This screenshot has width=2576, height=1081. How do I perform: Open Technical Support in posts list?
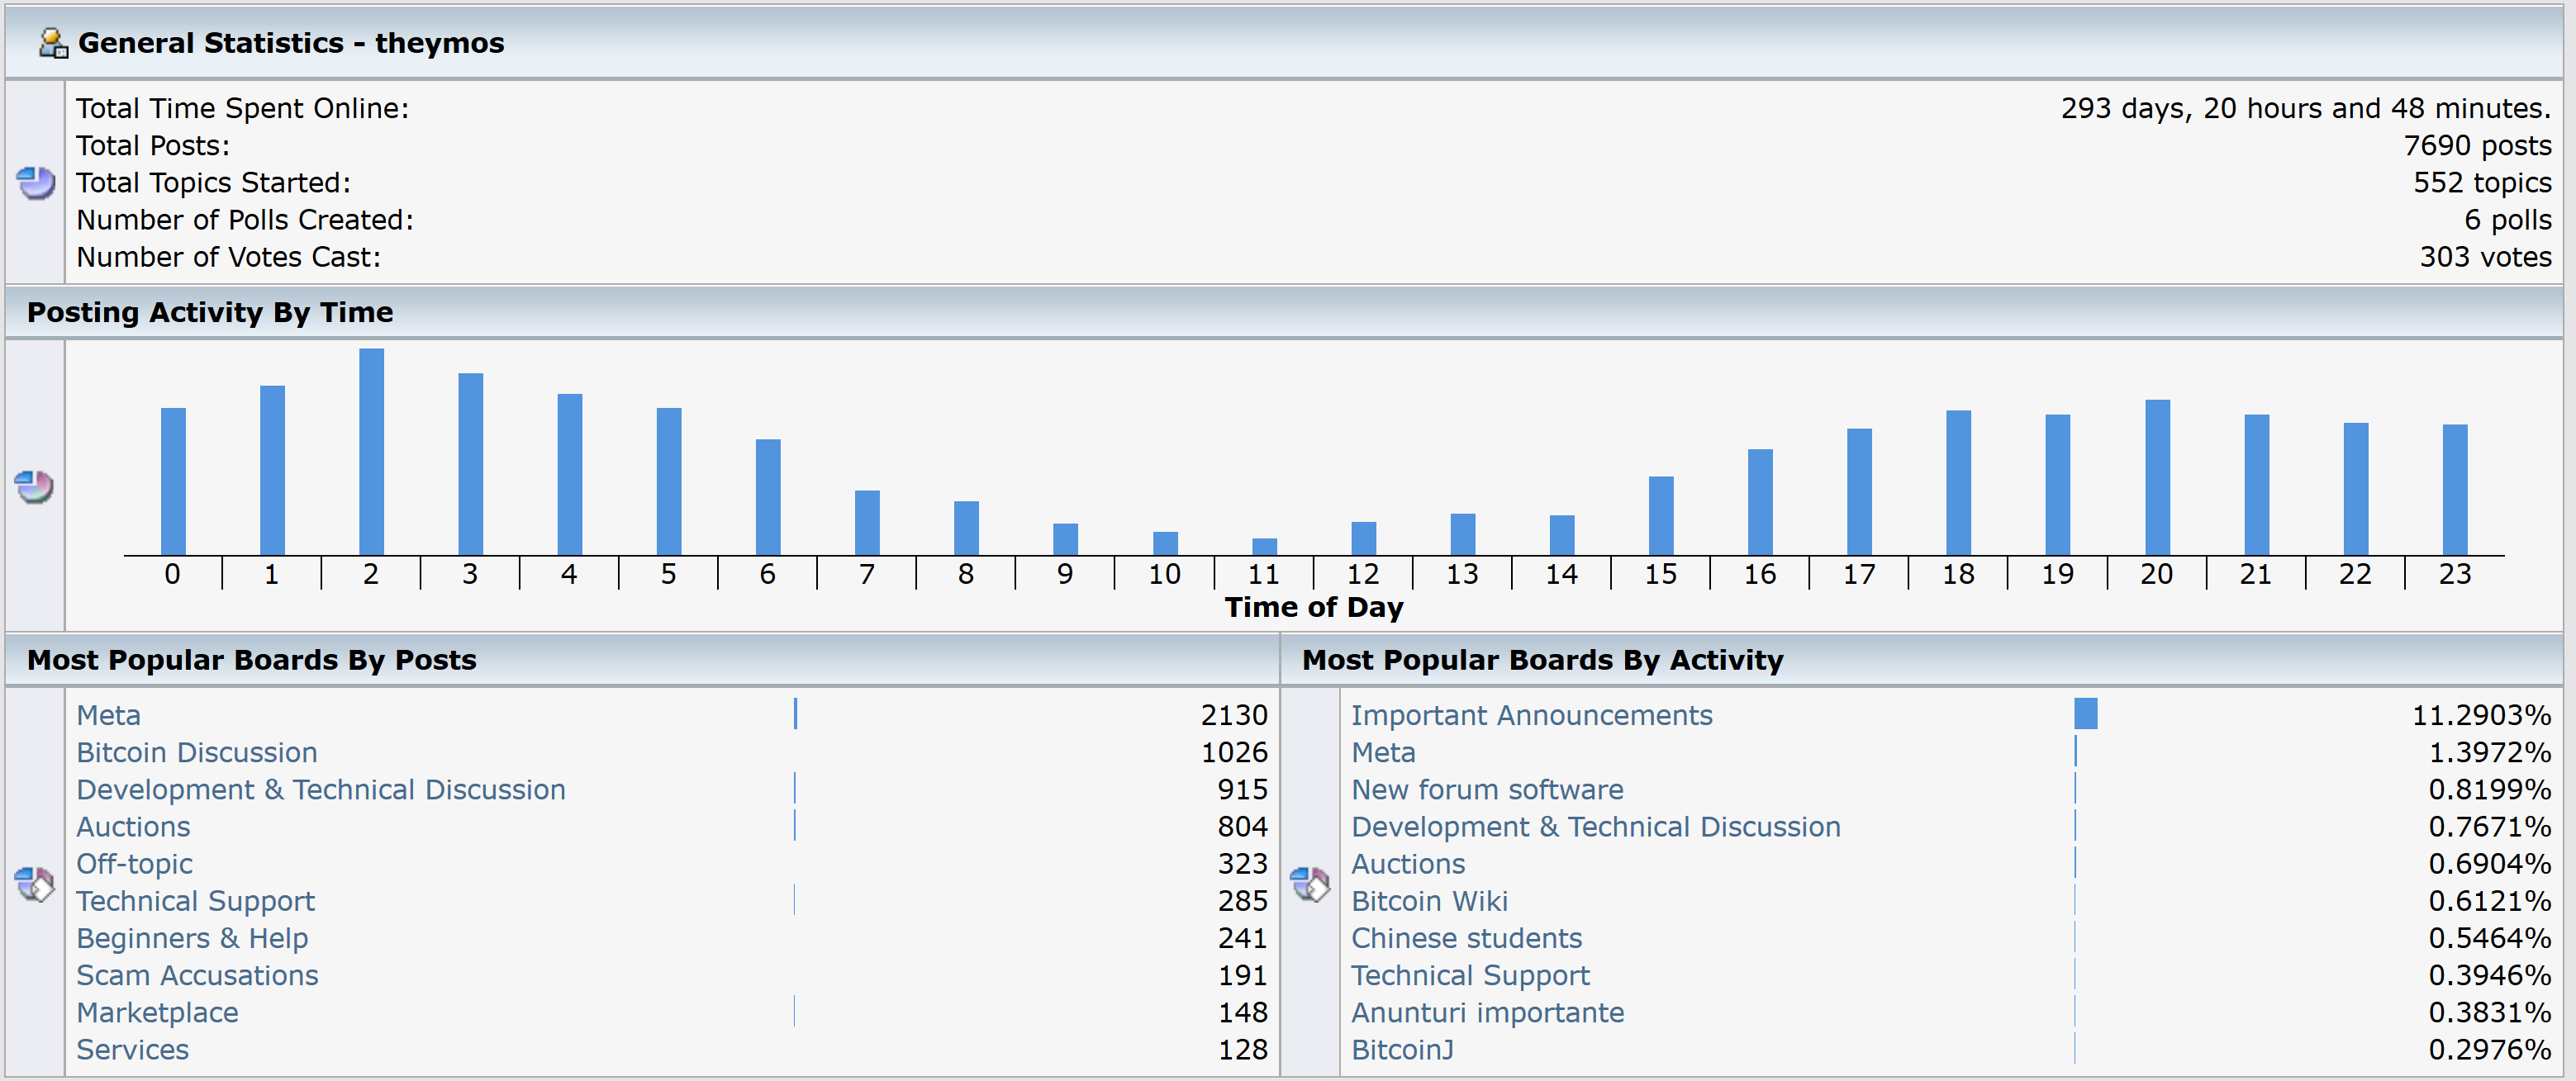pos(195,901)
